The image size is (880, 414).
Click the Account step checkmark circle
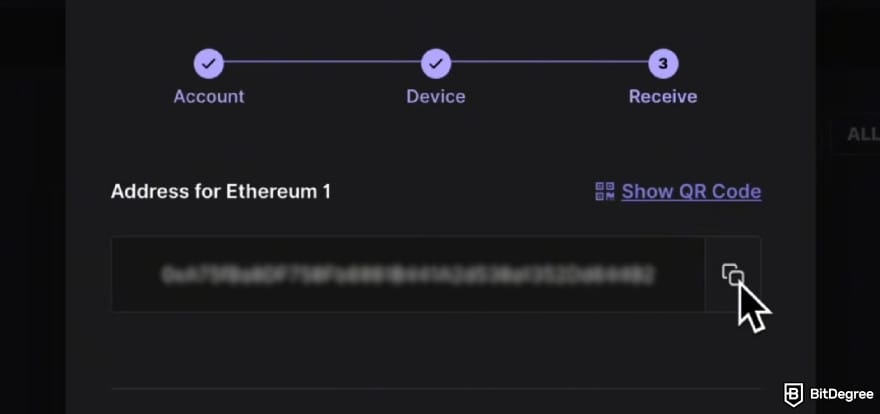tap(208, 64)
